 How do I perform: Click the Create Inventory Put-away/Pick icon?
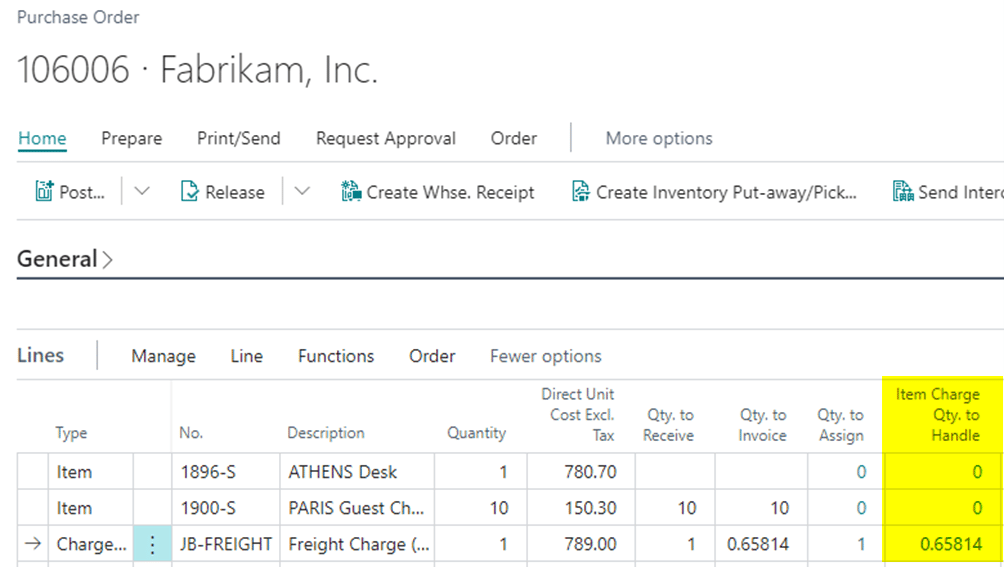tap(580, 192)
